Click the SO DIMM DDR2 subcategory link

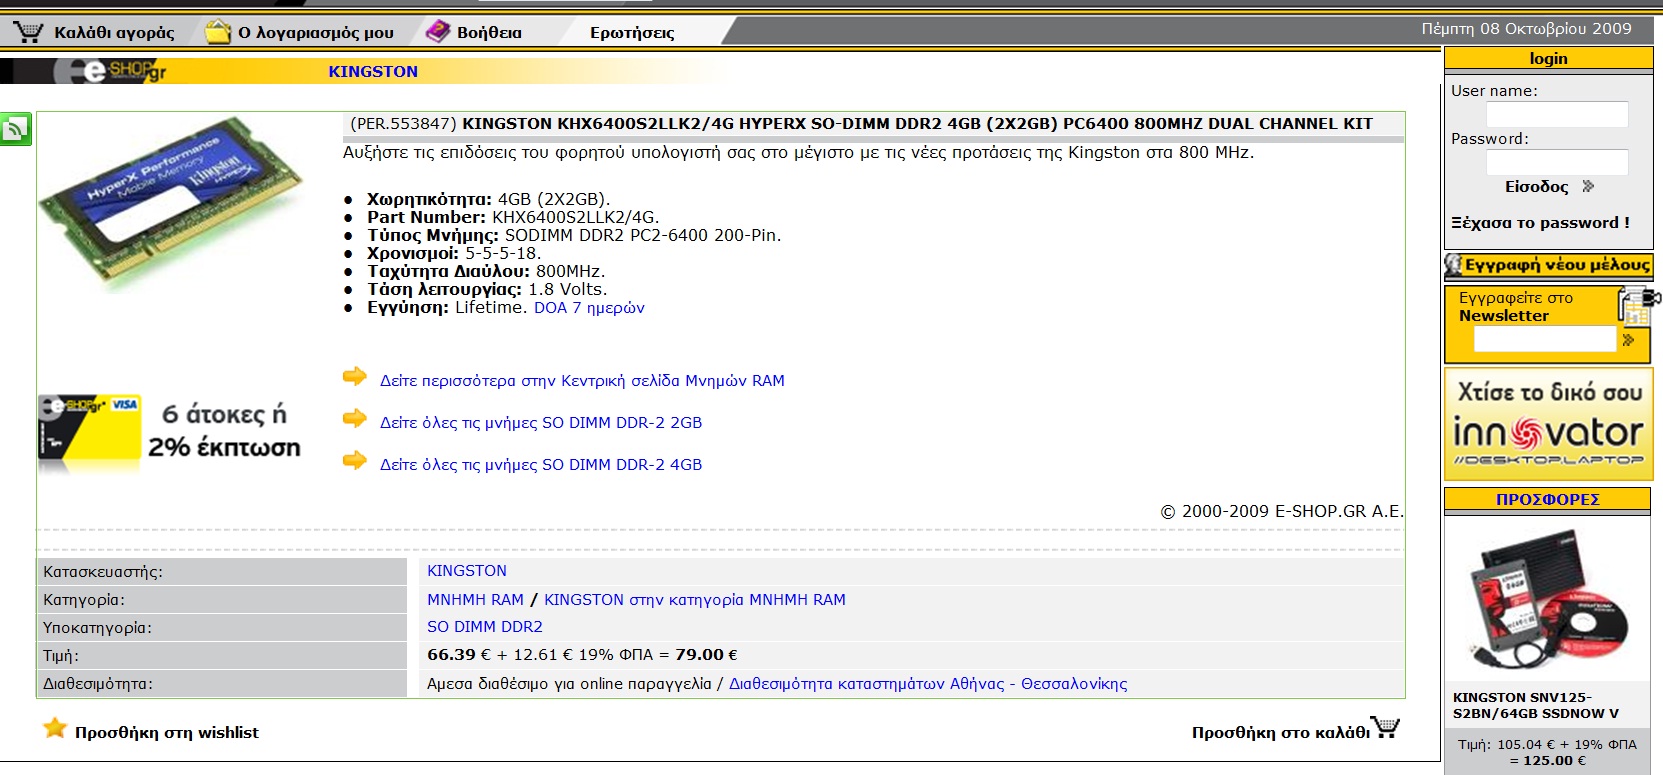[x=485, y=627]
